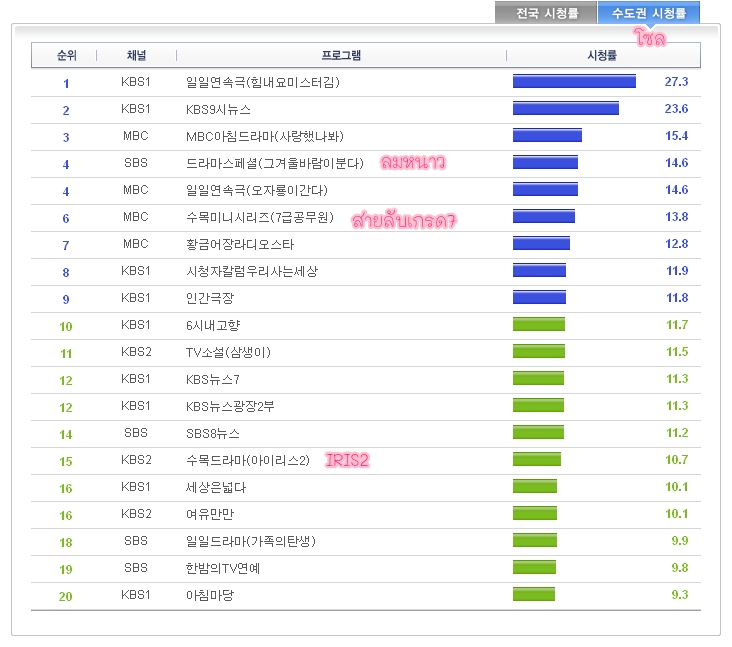Click the rating bar in the KBS9시뉴스 row
This screenshot has height=647, width=732.
point(566,108)
